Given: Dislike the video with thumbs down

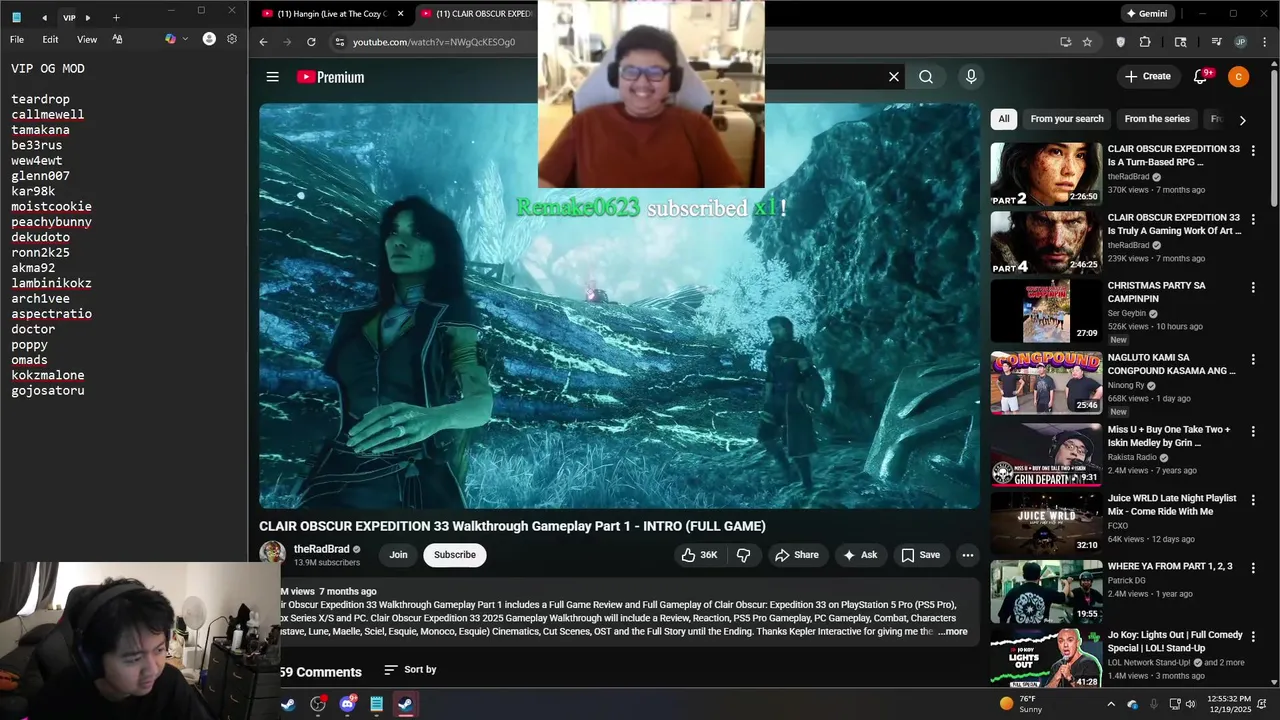Looking at the screenshot, I should pyautogui.click(x=743, y=555).
